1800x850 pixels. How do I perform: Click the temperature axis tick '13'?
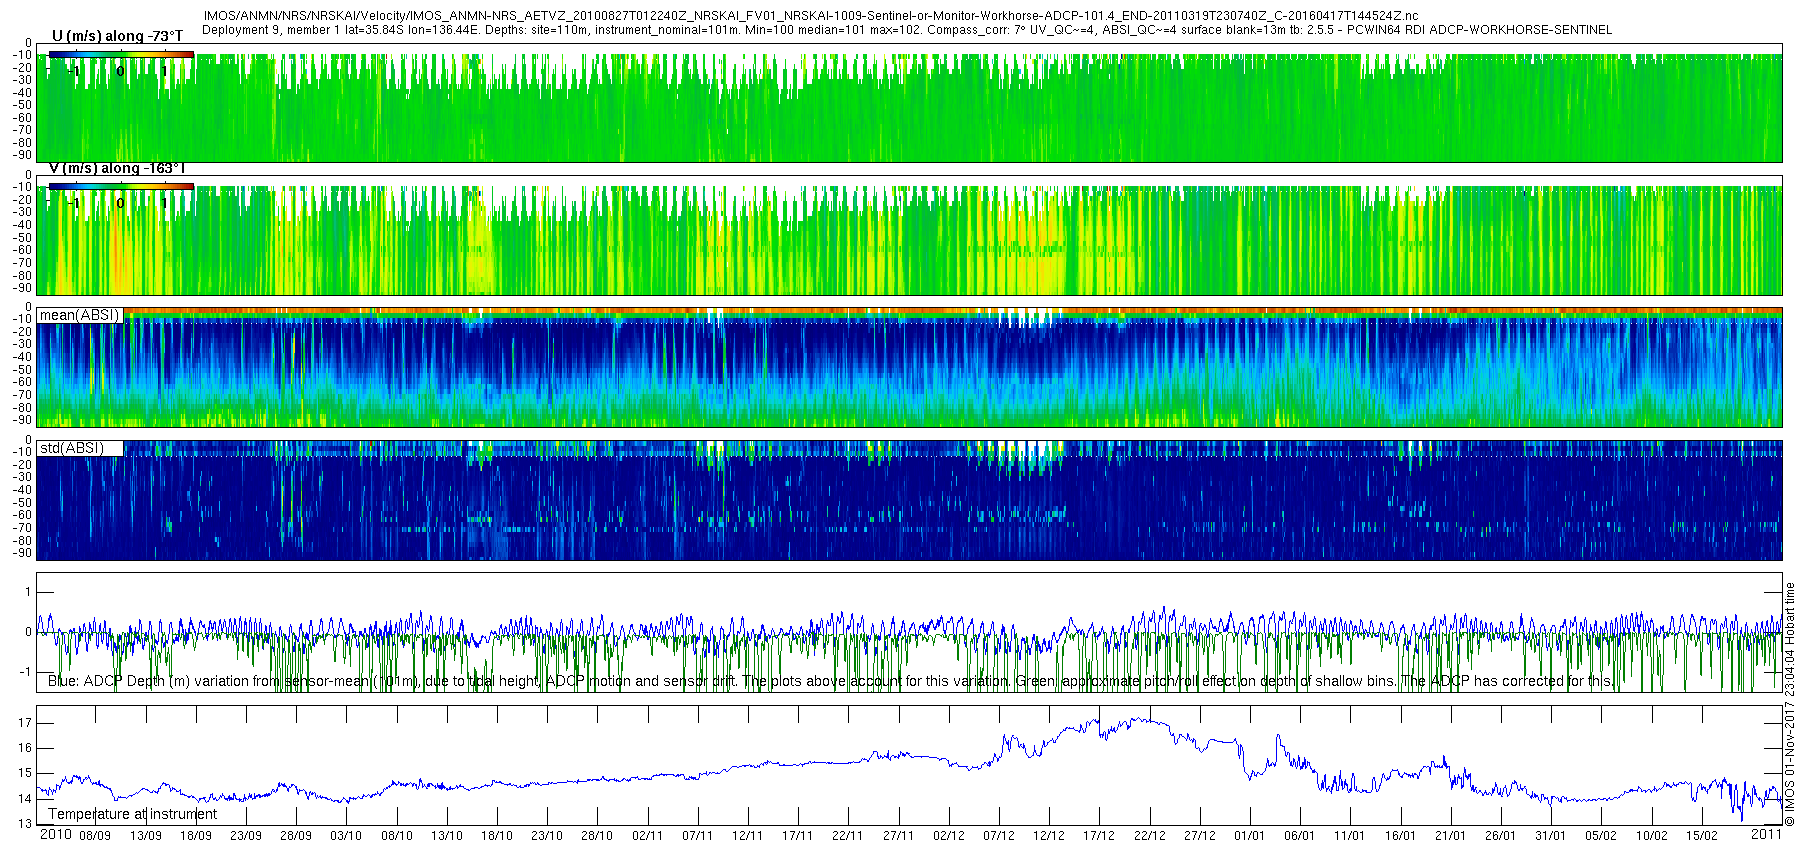point(25,824)
